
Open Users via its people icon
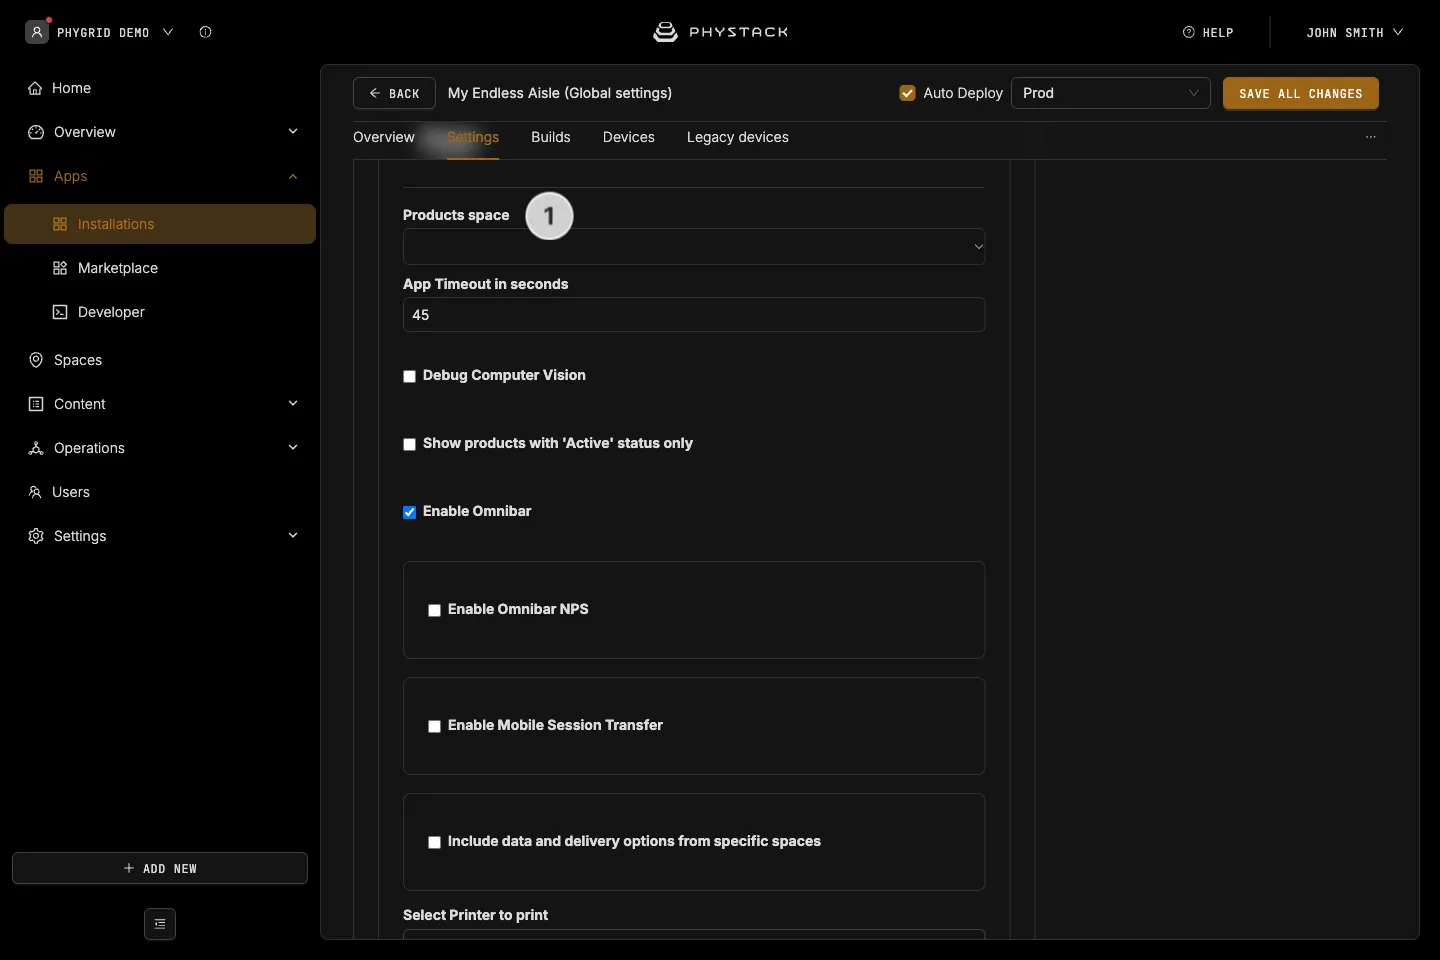tap(35, 492)
